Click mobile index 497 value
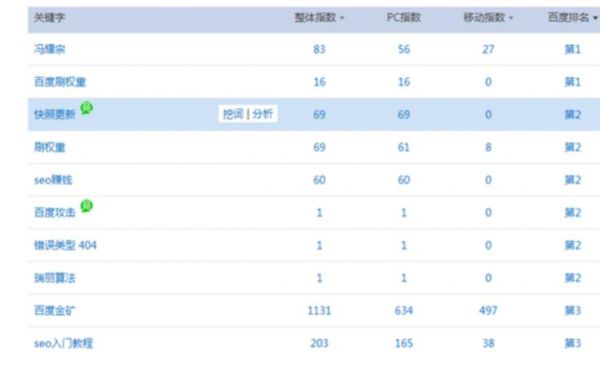This screenshot has width=600, height=365. (488, 310)
